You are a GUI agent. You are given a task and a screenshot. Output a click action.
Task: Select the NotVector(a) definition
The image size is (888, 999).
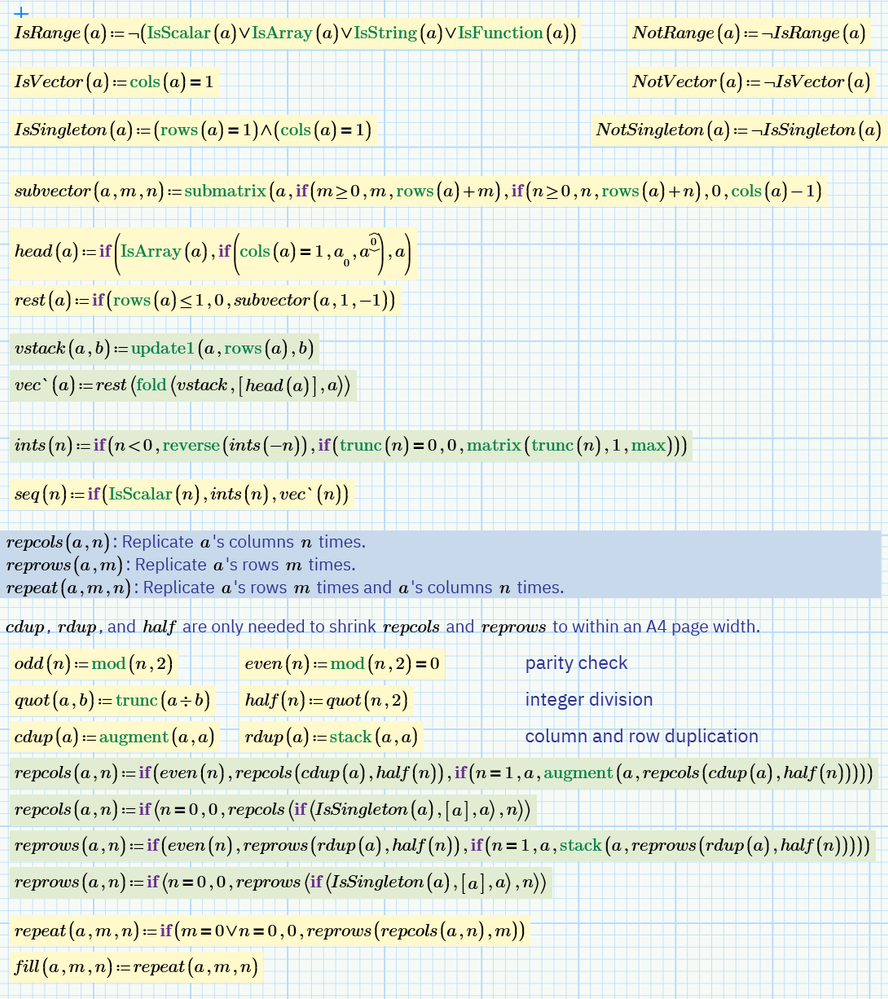click(x=752, y=82)
